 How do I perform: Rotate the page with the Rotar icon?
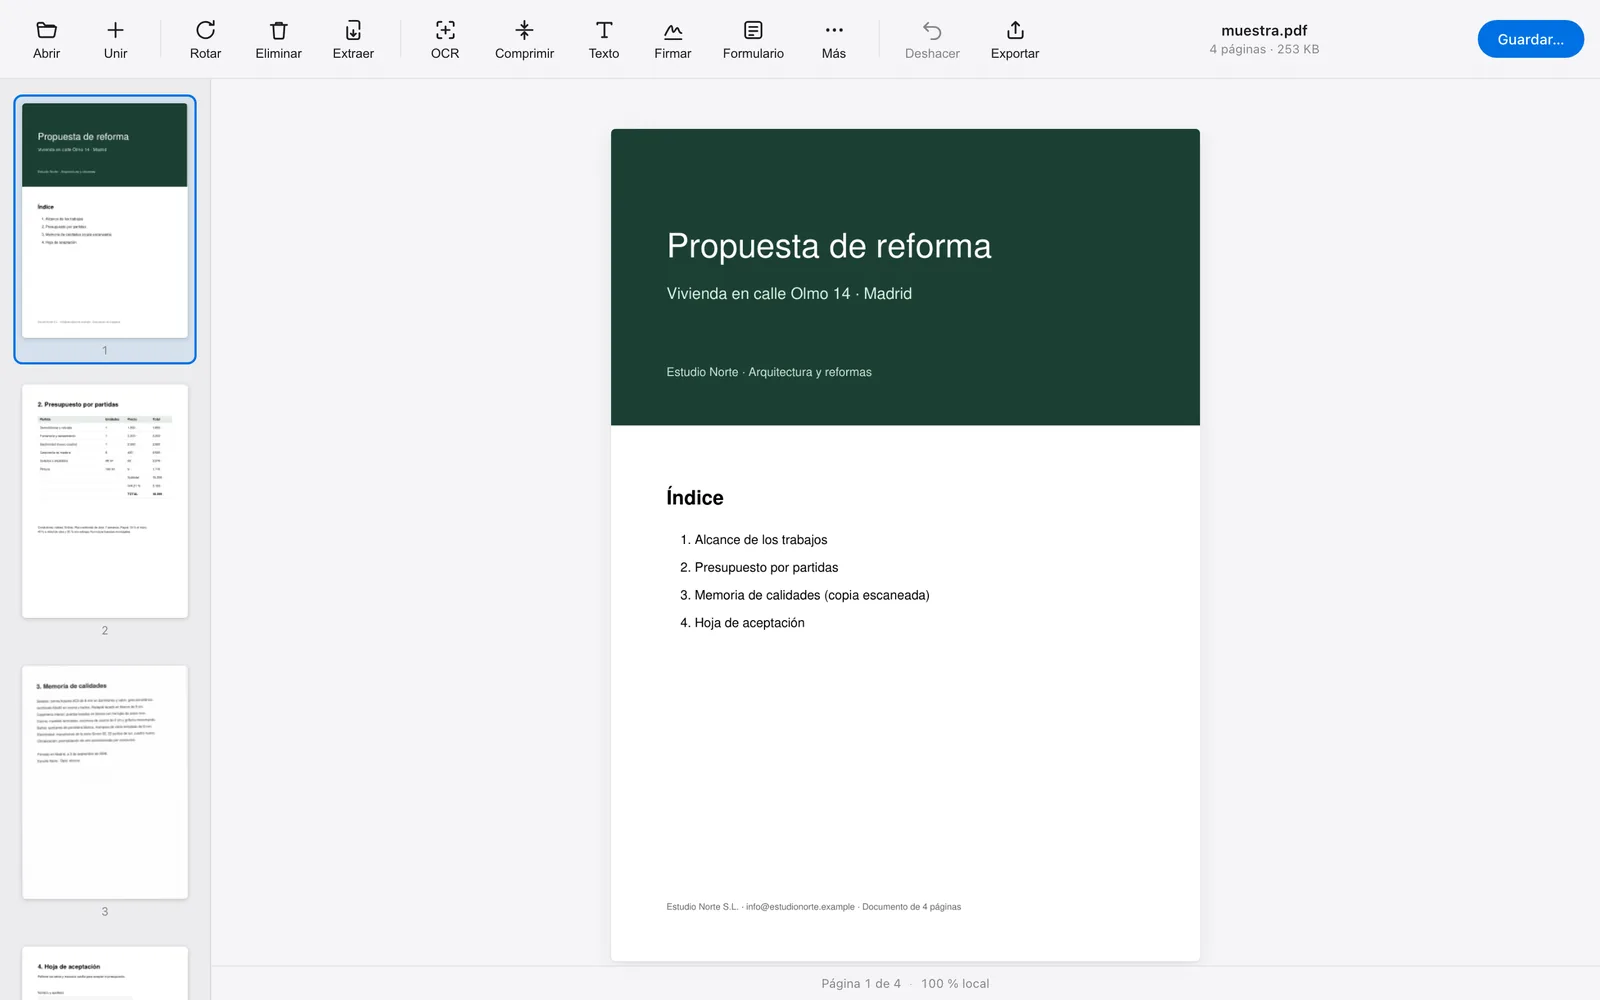[x=205, y=31]
